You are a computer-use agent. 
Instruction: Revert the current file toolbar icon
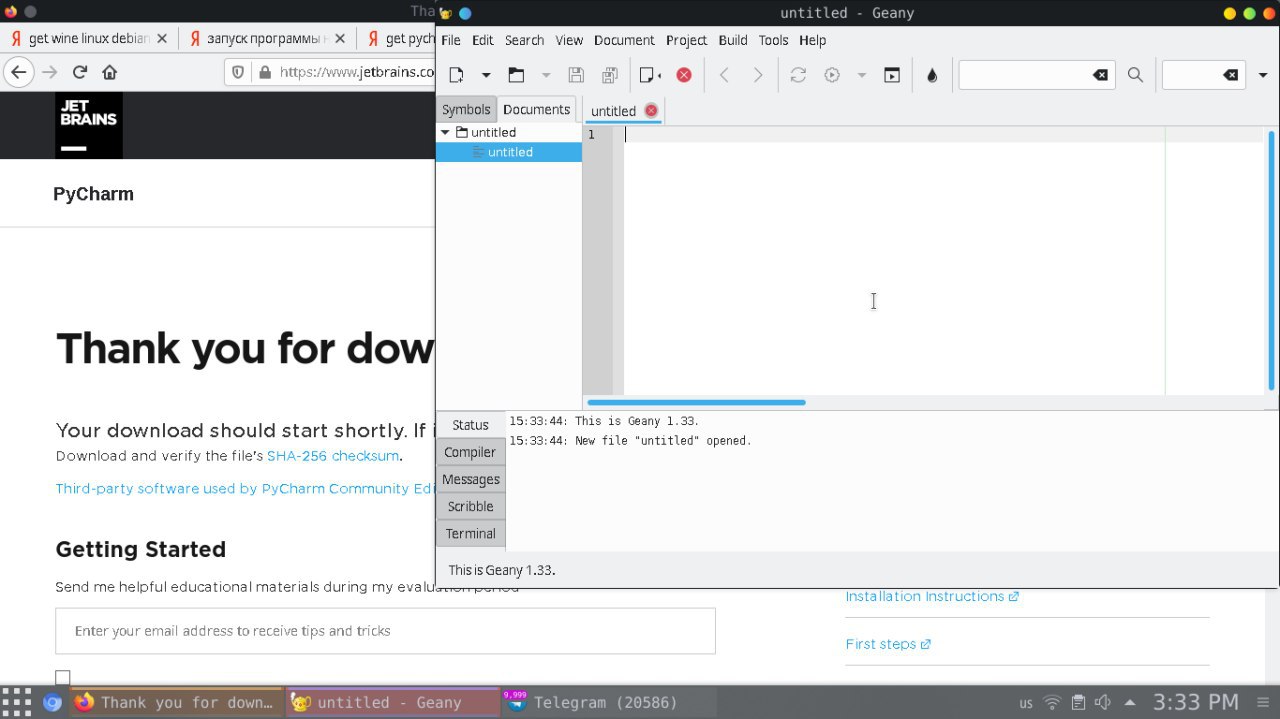(650, 75)
